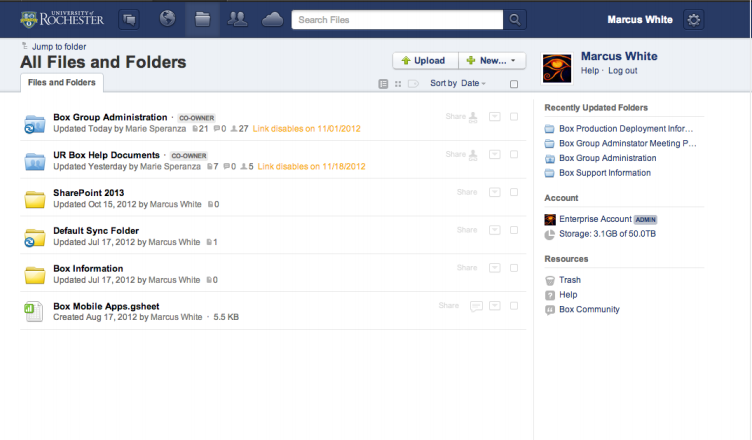The height and width of the screenshot is (440, 752).
Task: Click the search magnifier button
Action: pos(515,20)
